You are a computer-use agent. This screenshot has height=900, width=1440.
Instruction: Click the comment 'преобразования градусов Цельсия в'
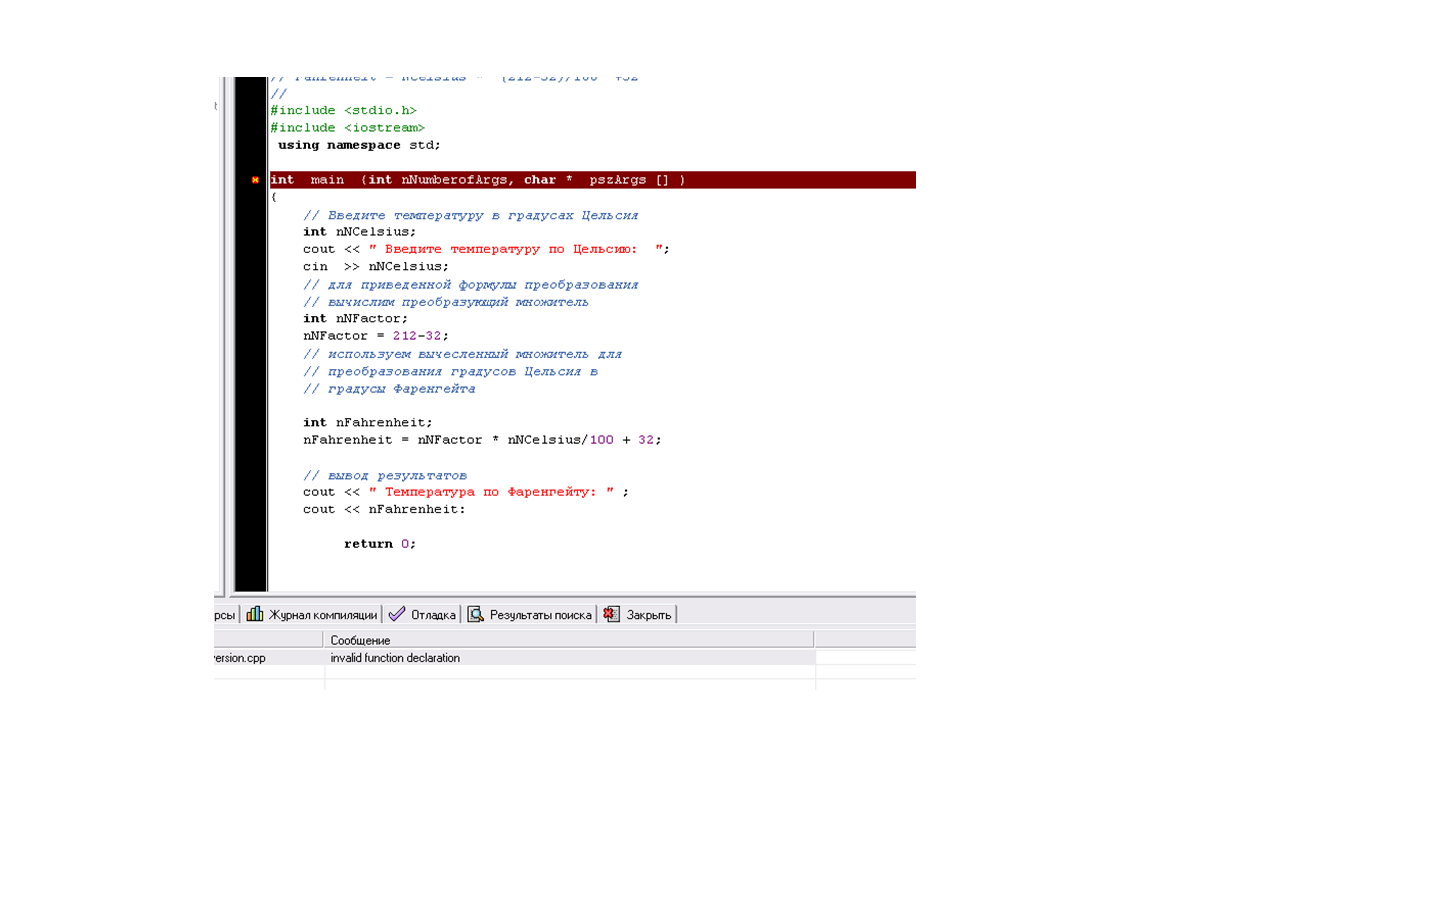click(x=450, y=372)
